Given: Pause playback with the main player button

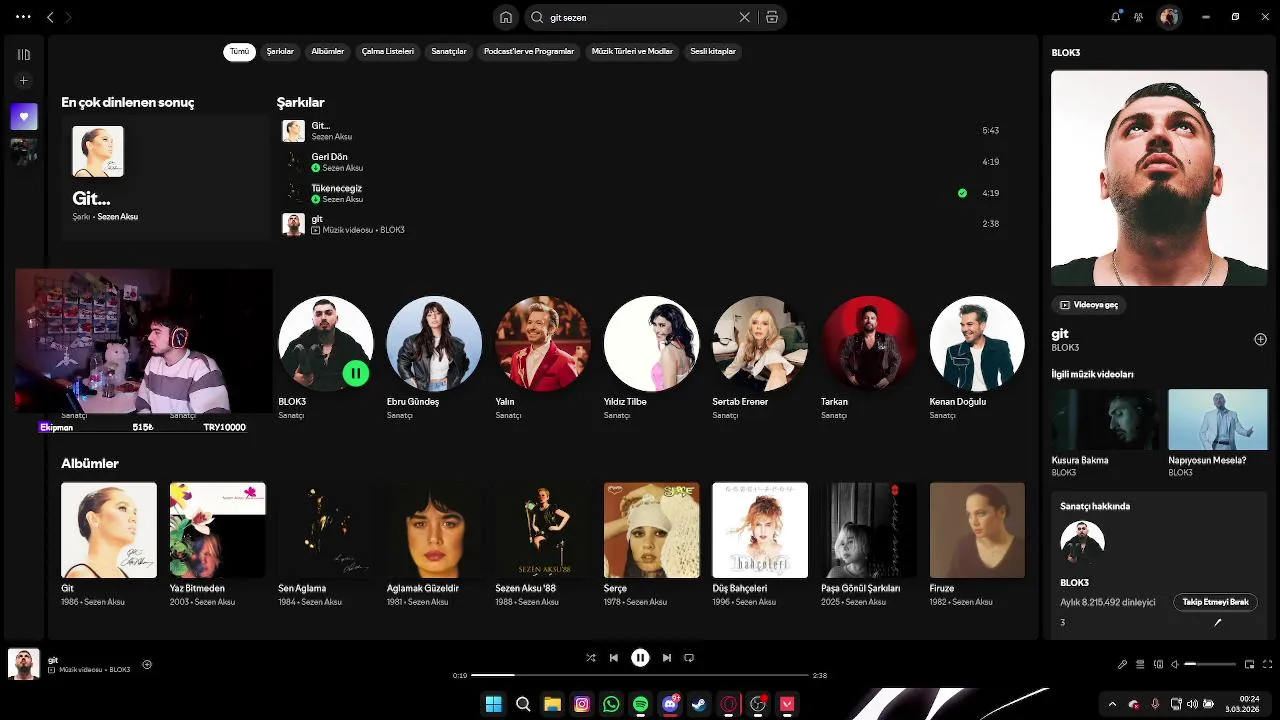Looking at the screenshot, I should (640, 658).
